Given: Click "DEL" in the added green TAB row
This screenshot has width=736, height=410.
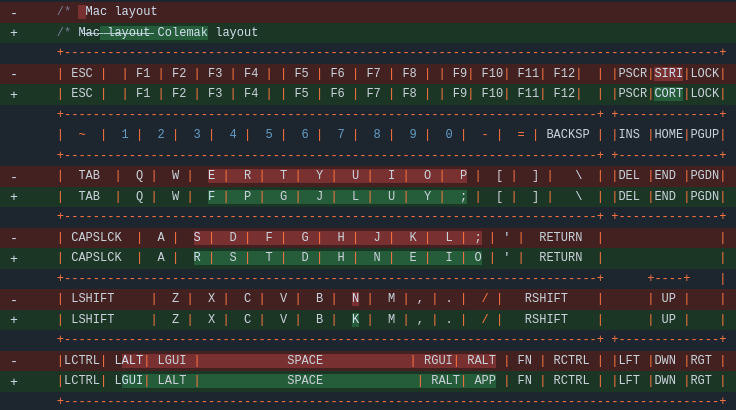Looking at the screenshot, I should click(629, 196).
